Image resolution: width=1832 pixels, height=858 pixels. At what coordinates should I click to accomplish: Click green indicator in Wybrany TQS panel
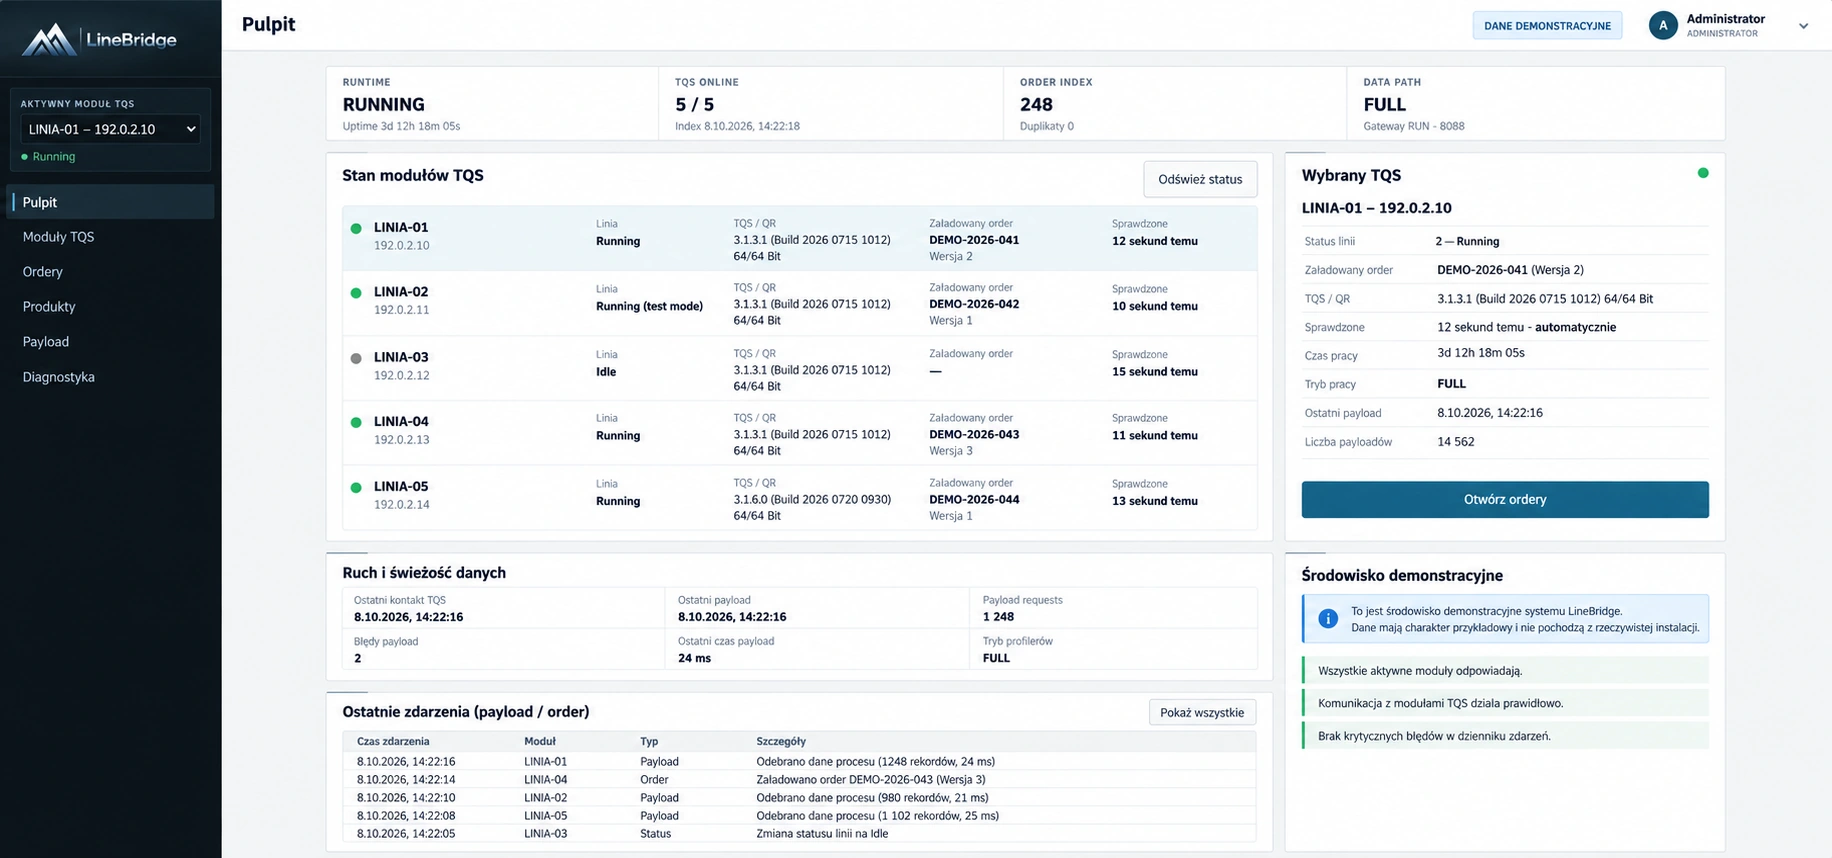pyautogui.click(x=1703, y=173)
